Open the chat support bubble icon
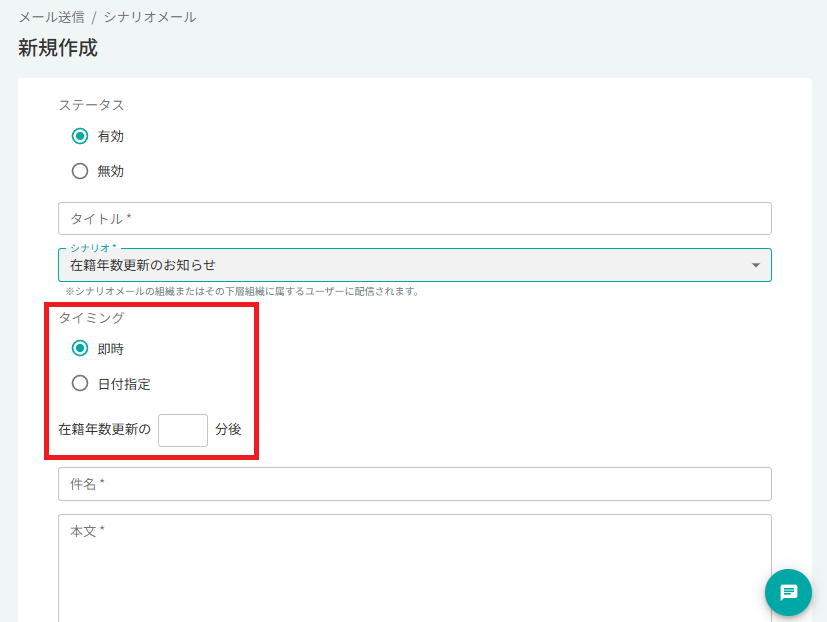The width and height of the screenshot is (827, 622). (788, 592)
